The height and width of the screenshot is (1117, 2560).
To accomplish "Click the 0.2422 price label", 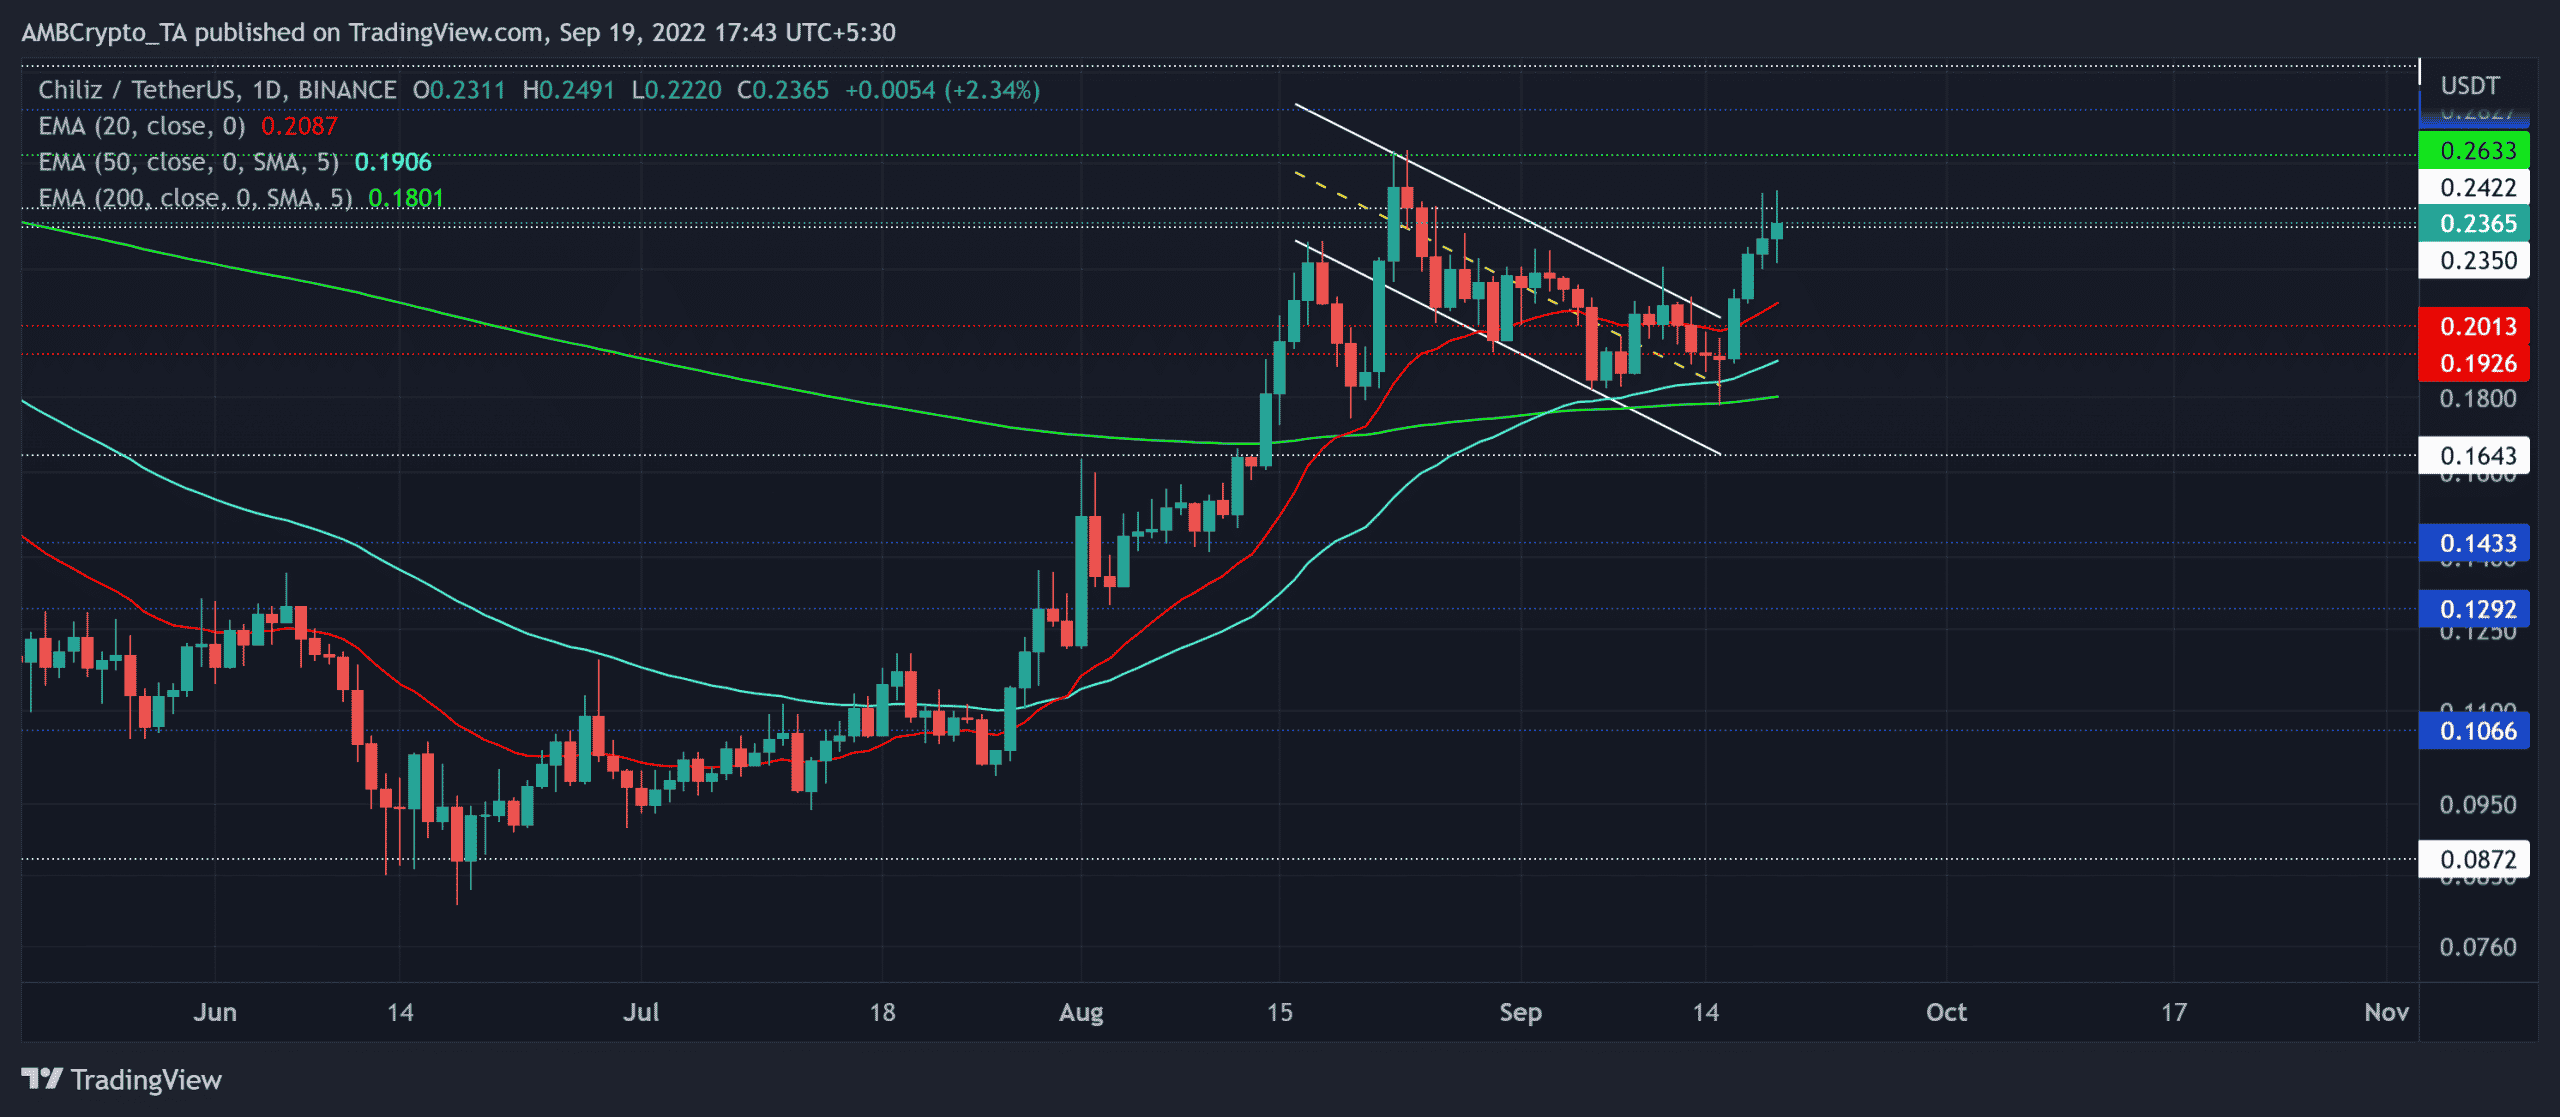I will point(2474,187).
